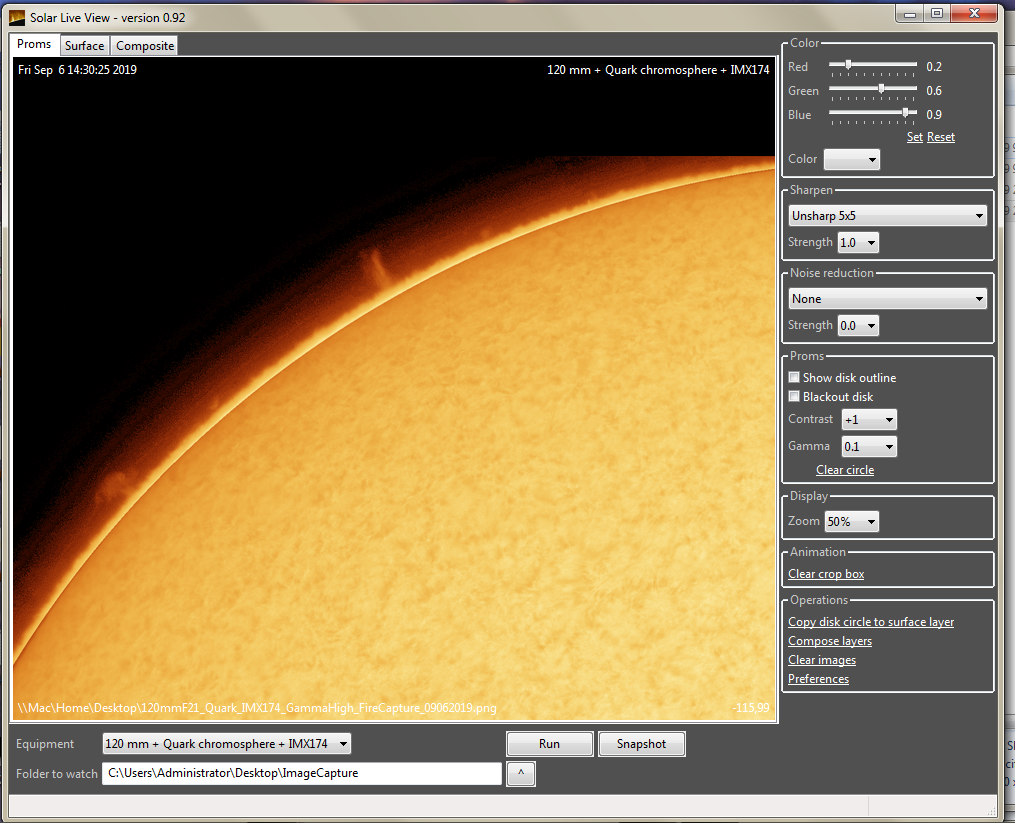The height and width of the screenshot is (823, 1015).
Task: Click the Reset color link
Action: coord(941,137)
